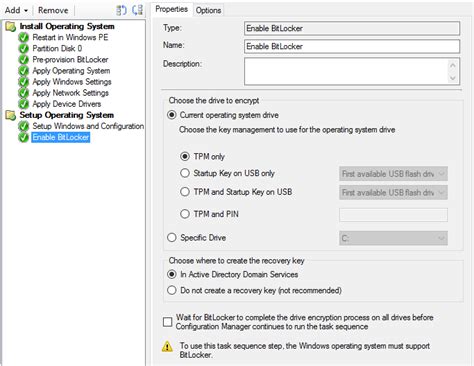Select Apply Network Settings step
Viewport: 474px width, 366px height.
[71, 93]
